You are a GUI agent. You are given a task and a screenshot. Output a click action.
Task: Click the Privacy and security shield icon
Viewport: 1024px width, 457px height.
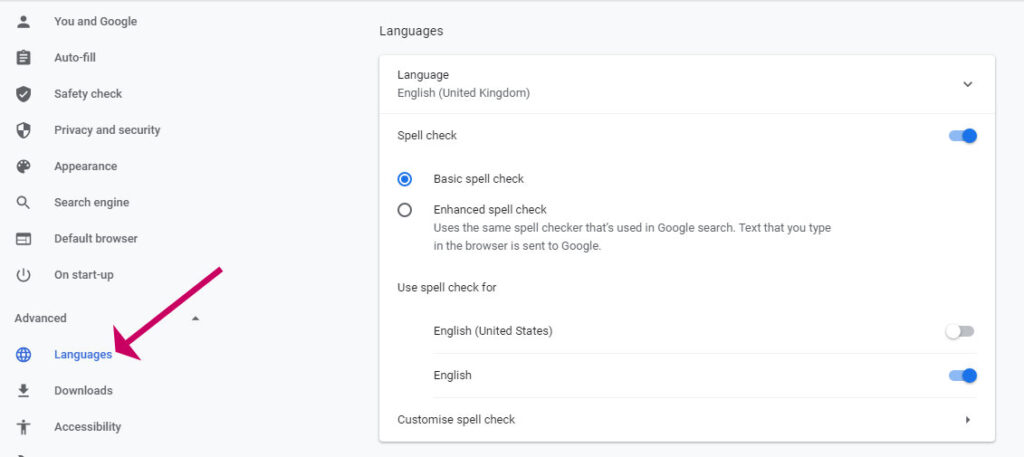pyautogui.click(x=24, y=130)
